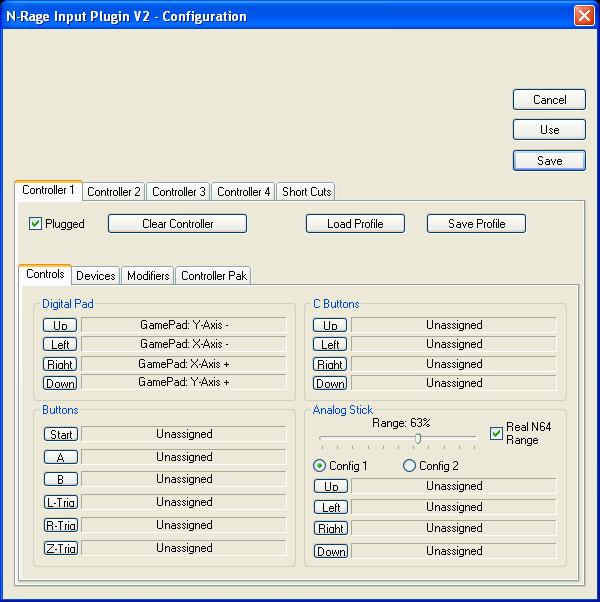Click Unassigned field beside Analog Stick Down
Screen dimensions: 600x602
point(454,551)
